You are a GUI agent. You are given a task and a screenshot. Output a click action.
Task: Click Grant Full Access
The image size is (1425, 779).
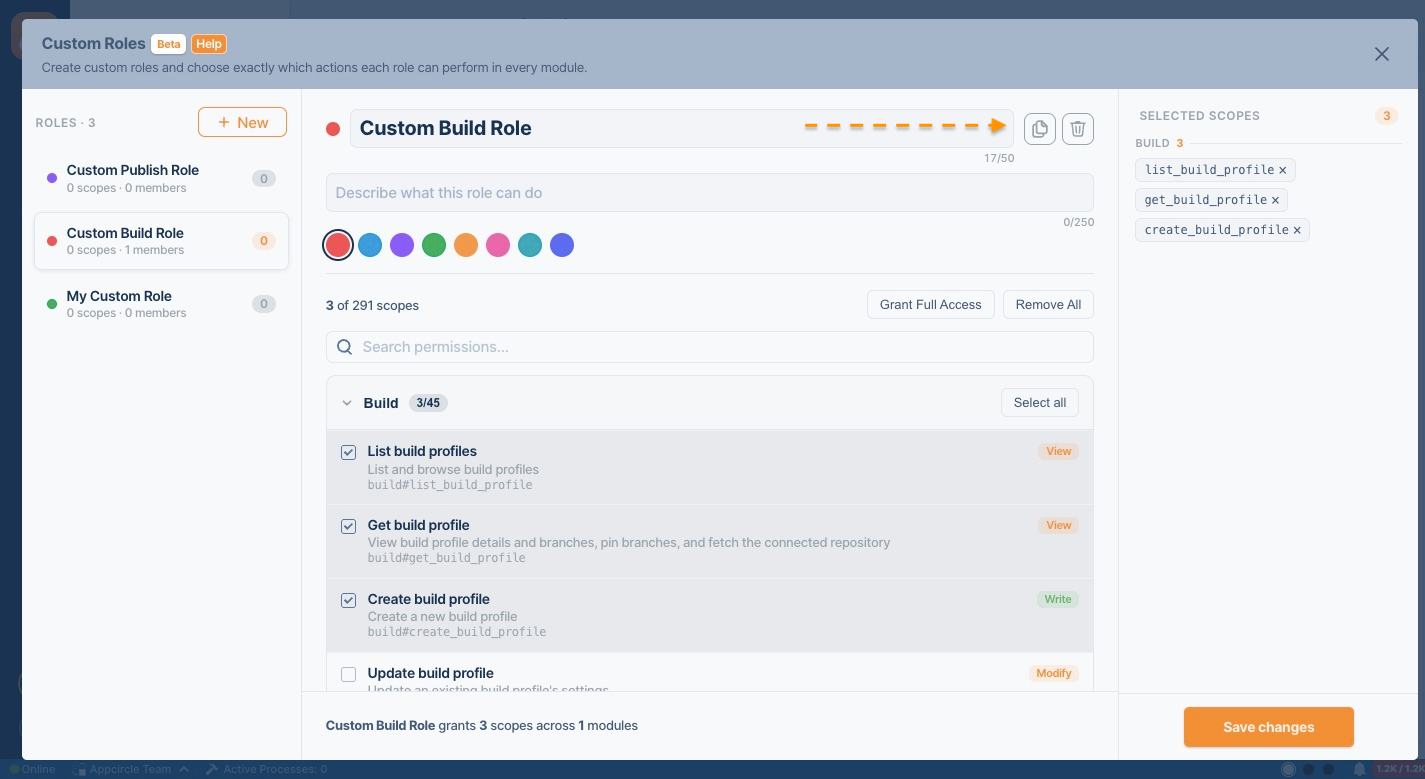click(931, 305)
